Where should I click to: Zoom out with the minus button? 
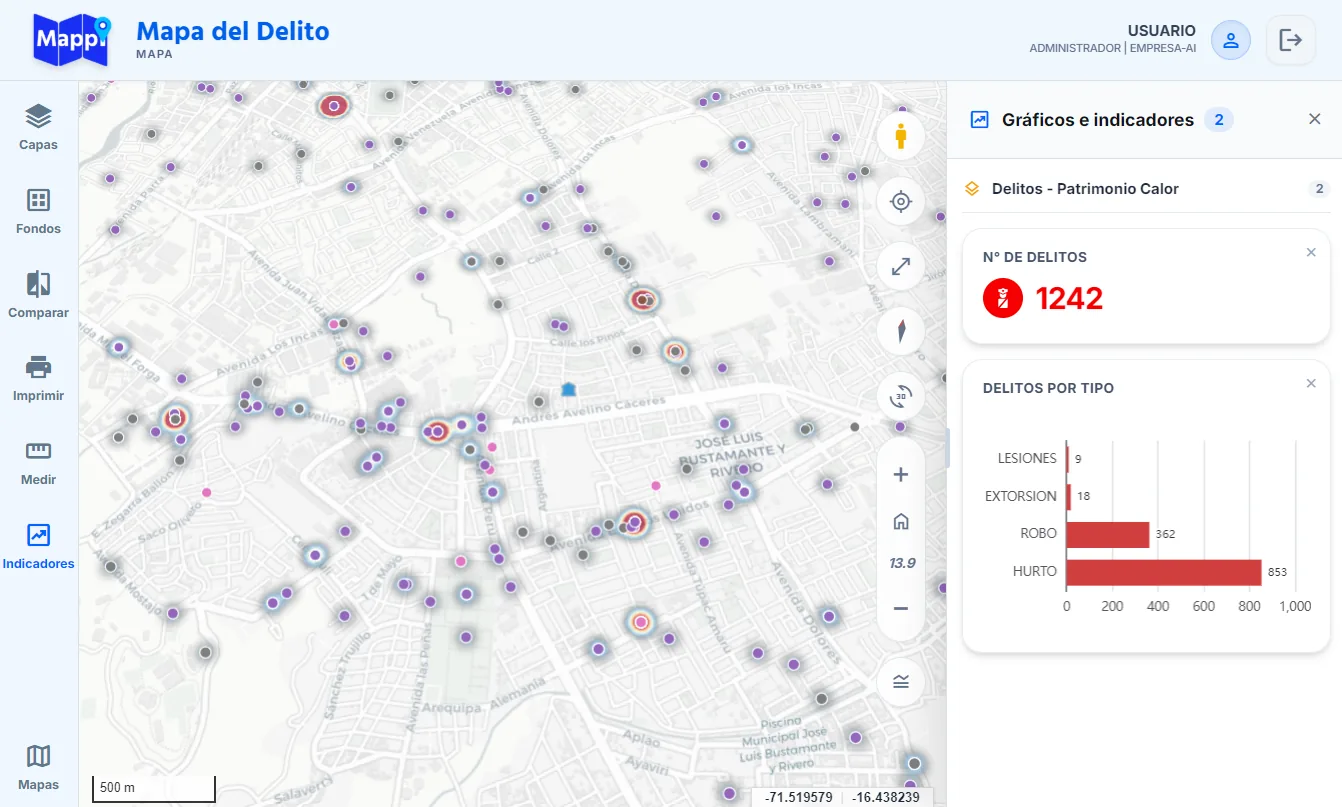point(901,608)
